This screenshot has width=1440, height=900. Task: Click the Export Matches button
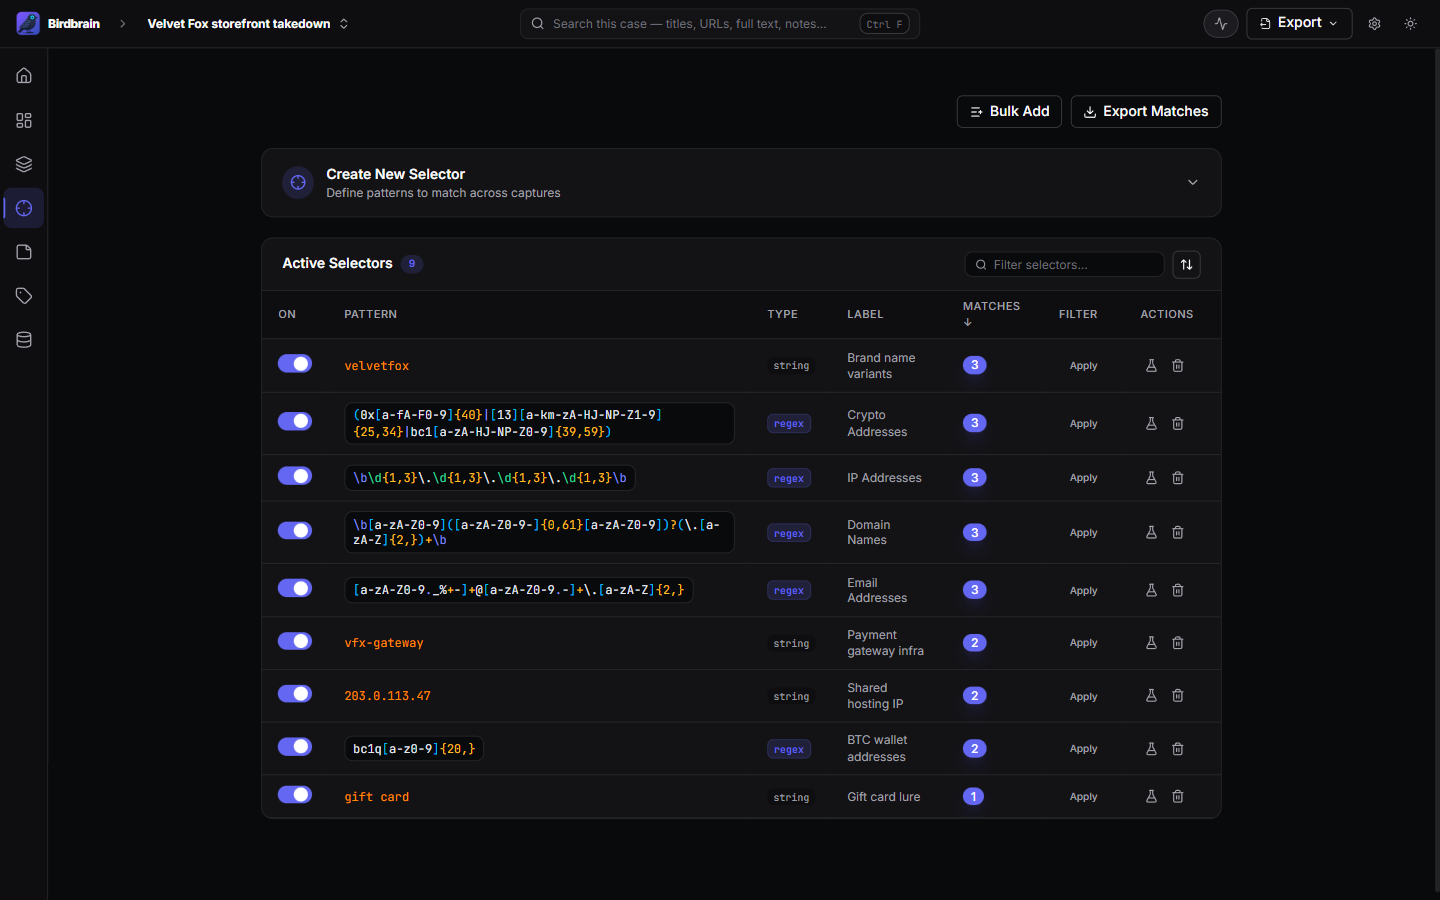click(1146, 112)
